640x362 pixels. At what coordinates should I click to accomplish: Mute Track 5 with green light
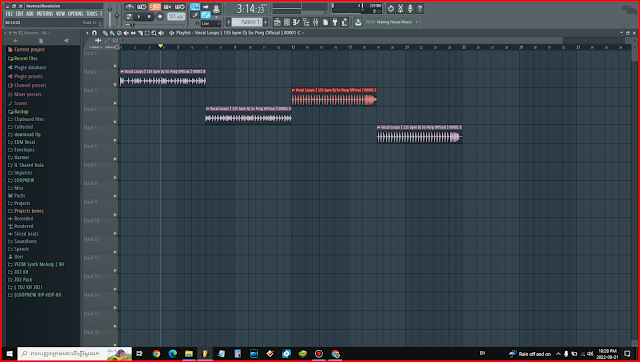[x=115, y=140]
